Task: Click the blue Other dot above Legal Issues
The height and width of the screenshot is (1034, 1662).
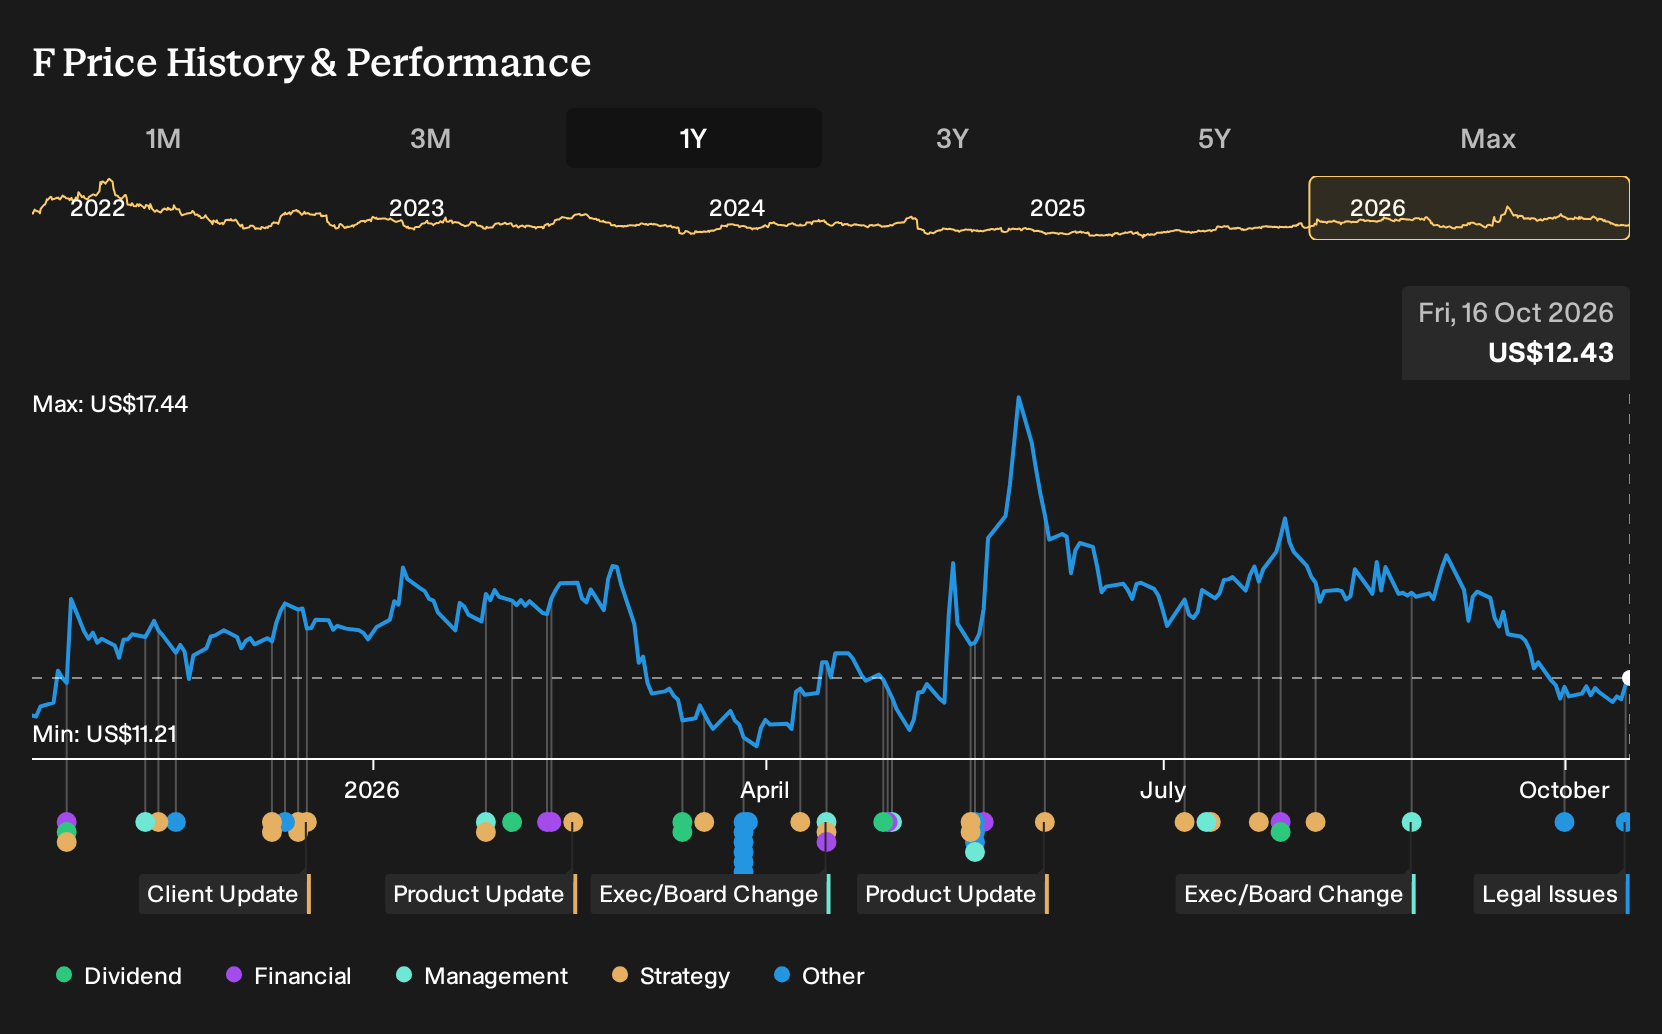Action: (x=1624, y=822)
